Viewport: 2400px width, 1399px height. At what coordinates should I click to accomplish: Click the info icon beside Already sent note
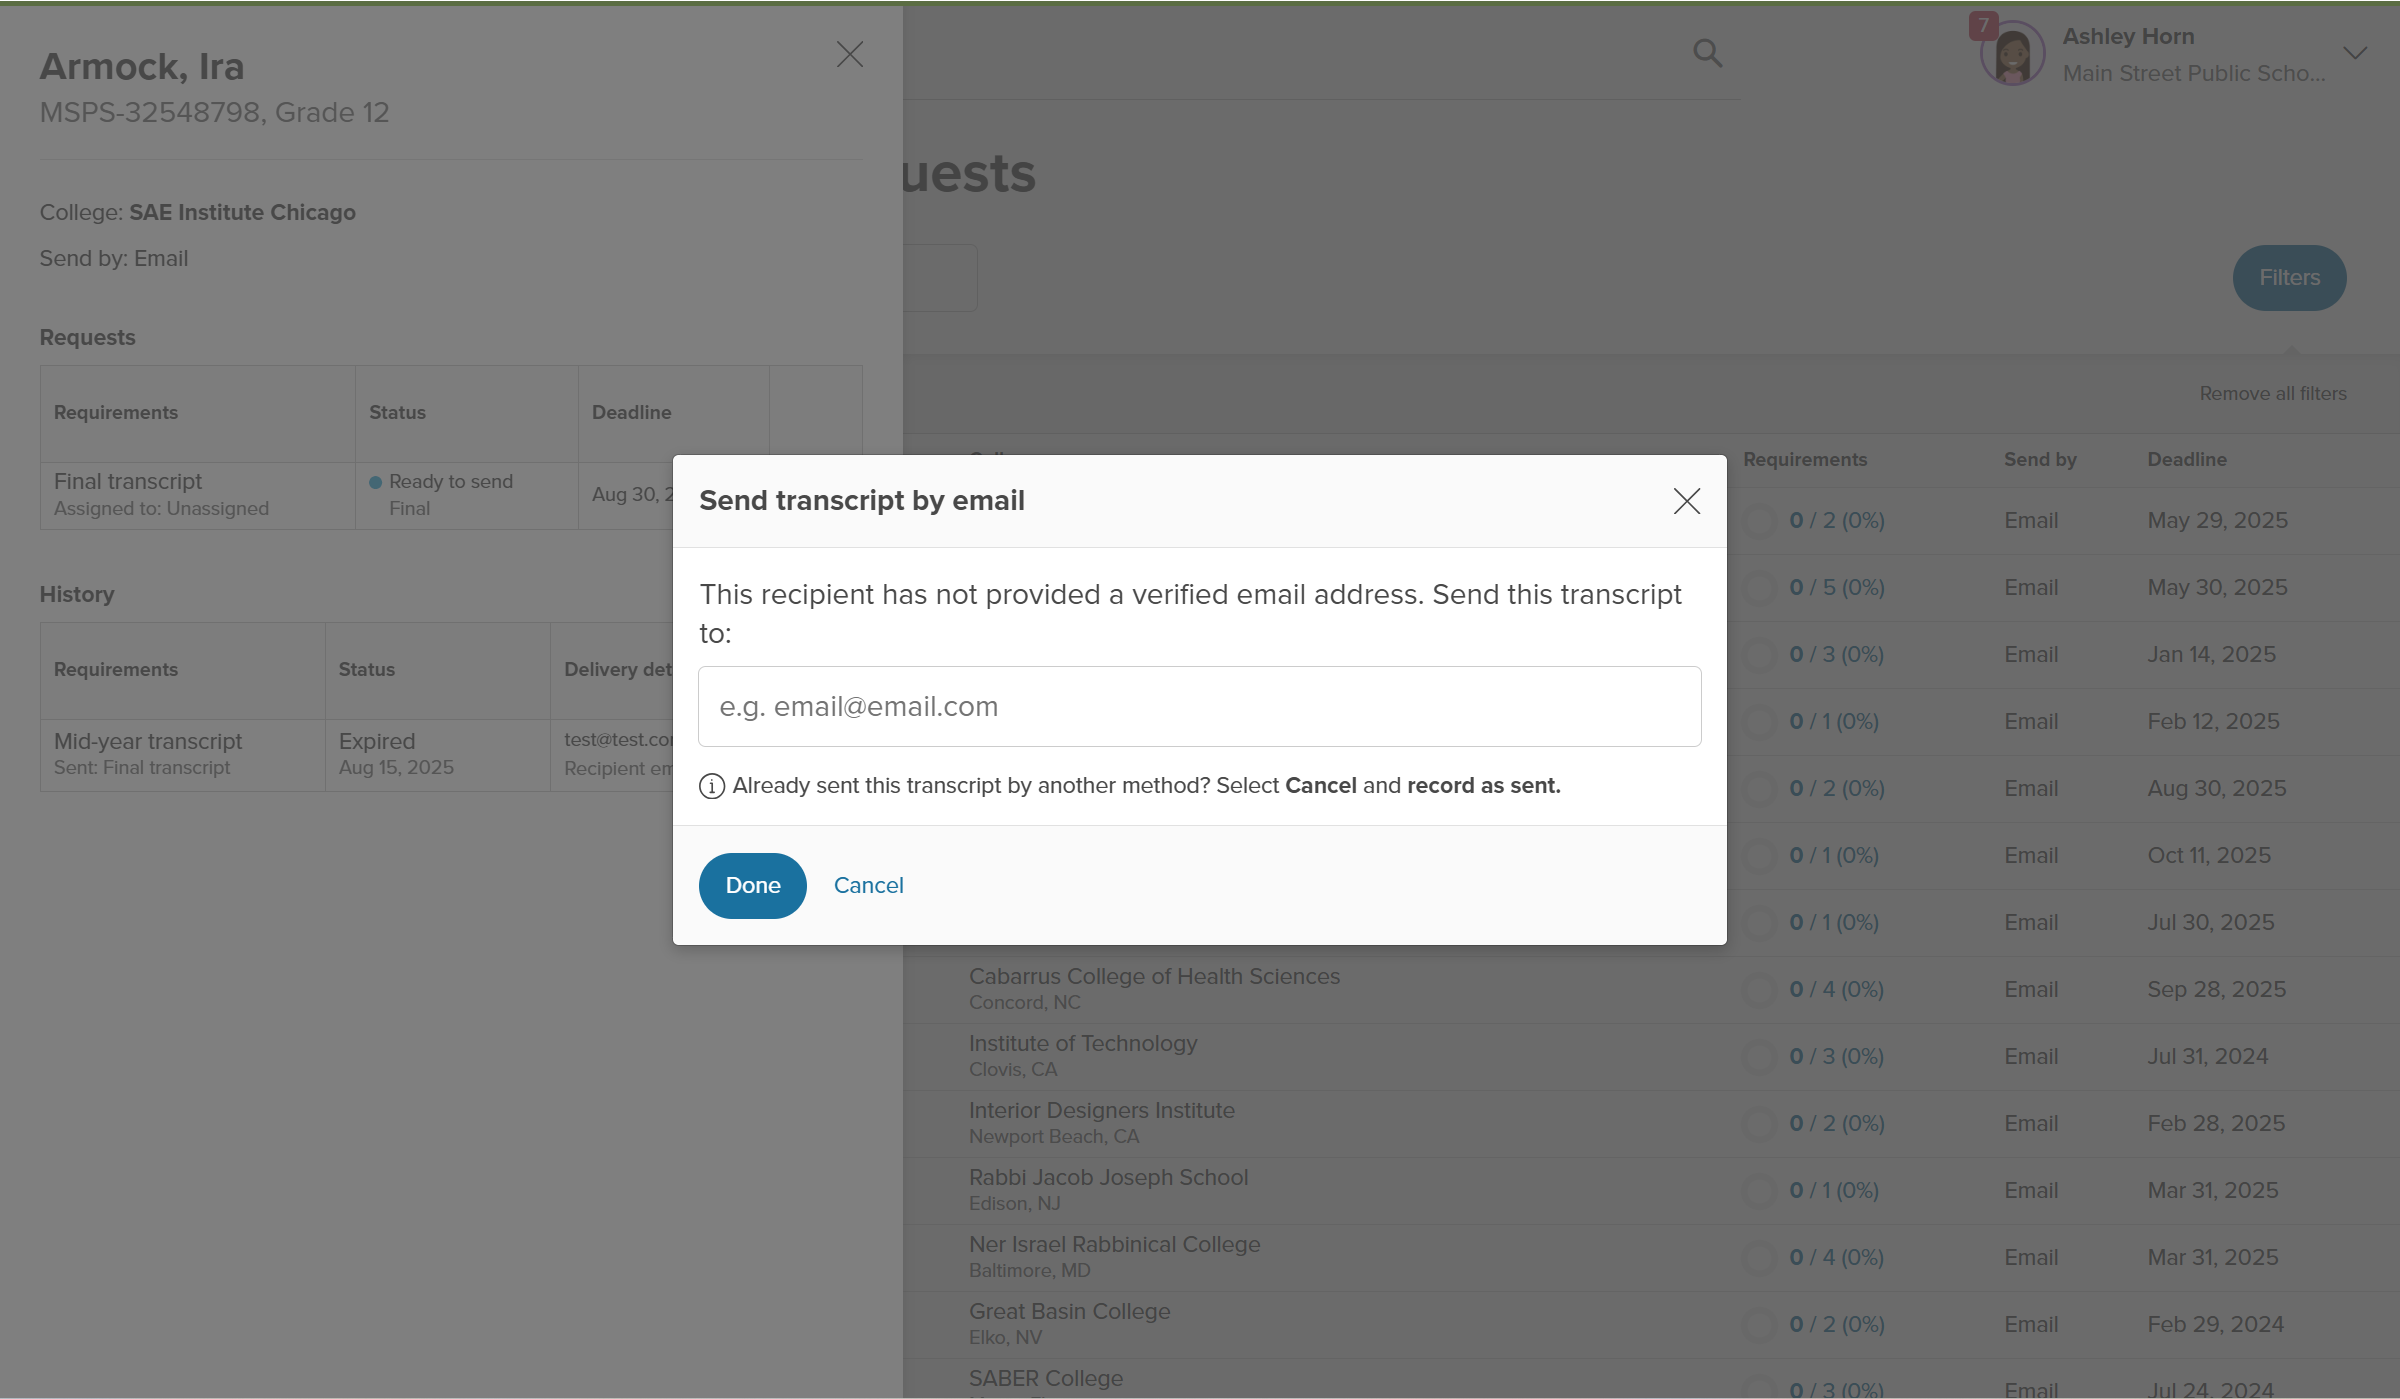coord(711,786)
